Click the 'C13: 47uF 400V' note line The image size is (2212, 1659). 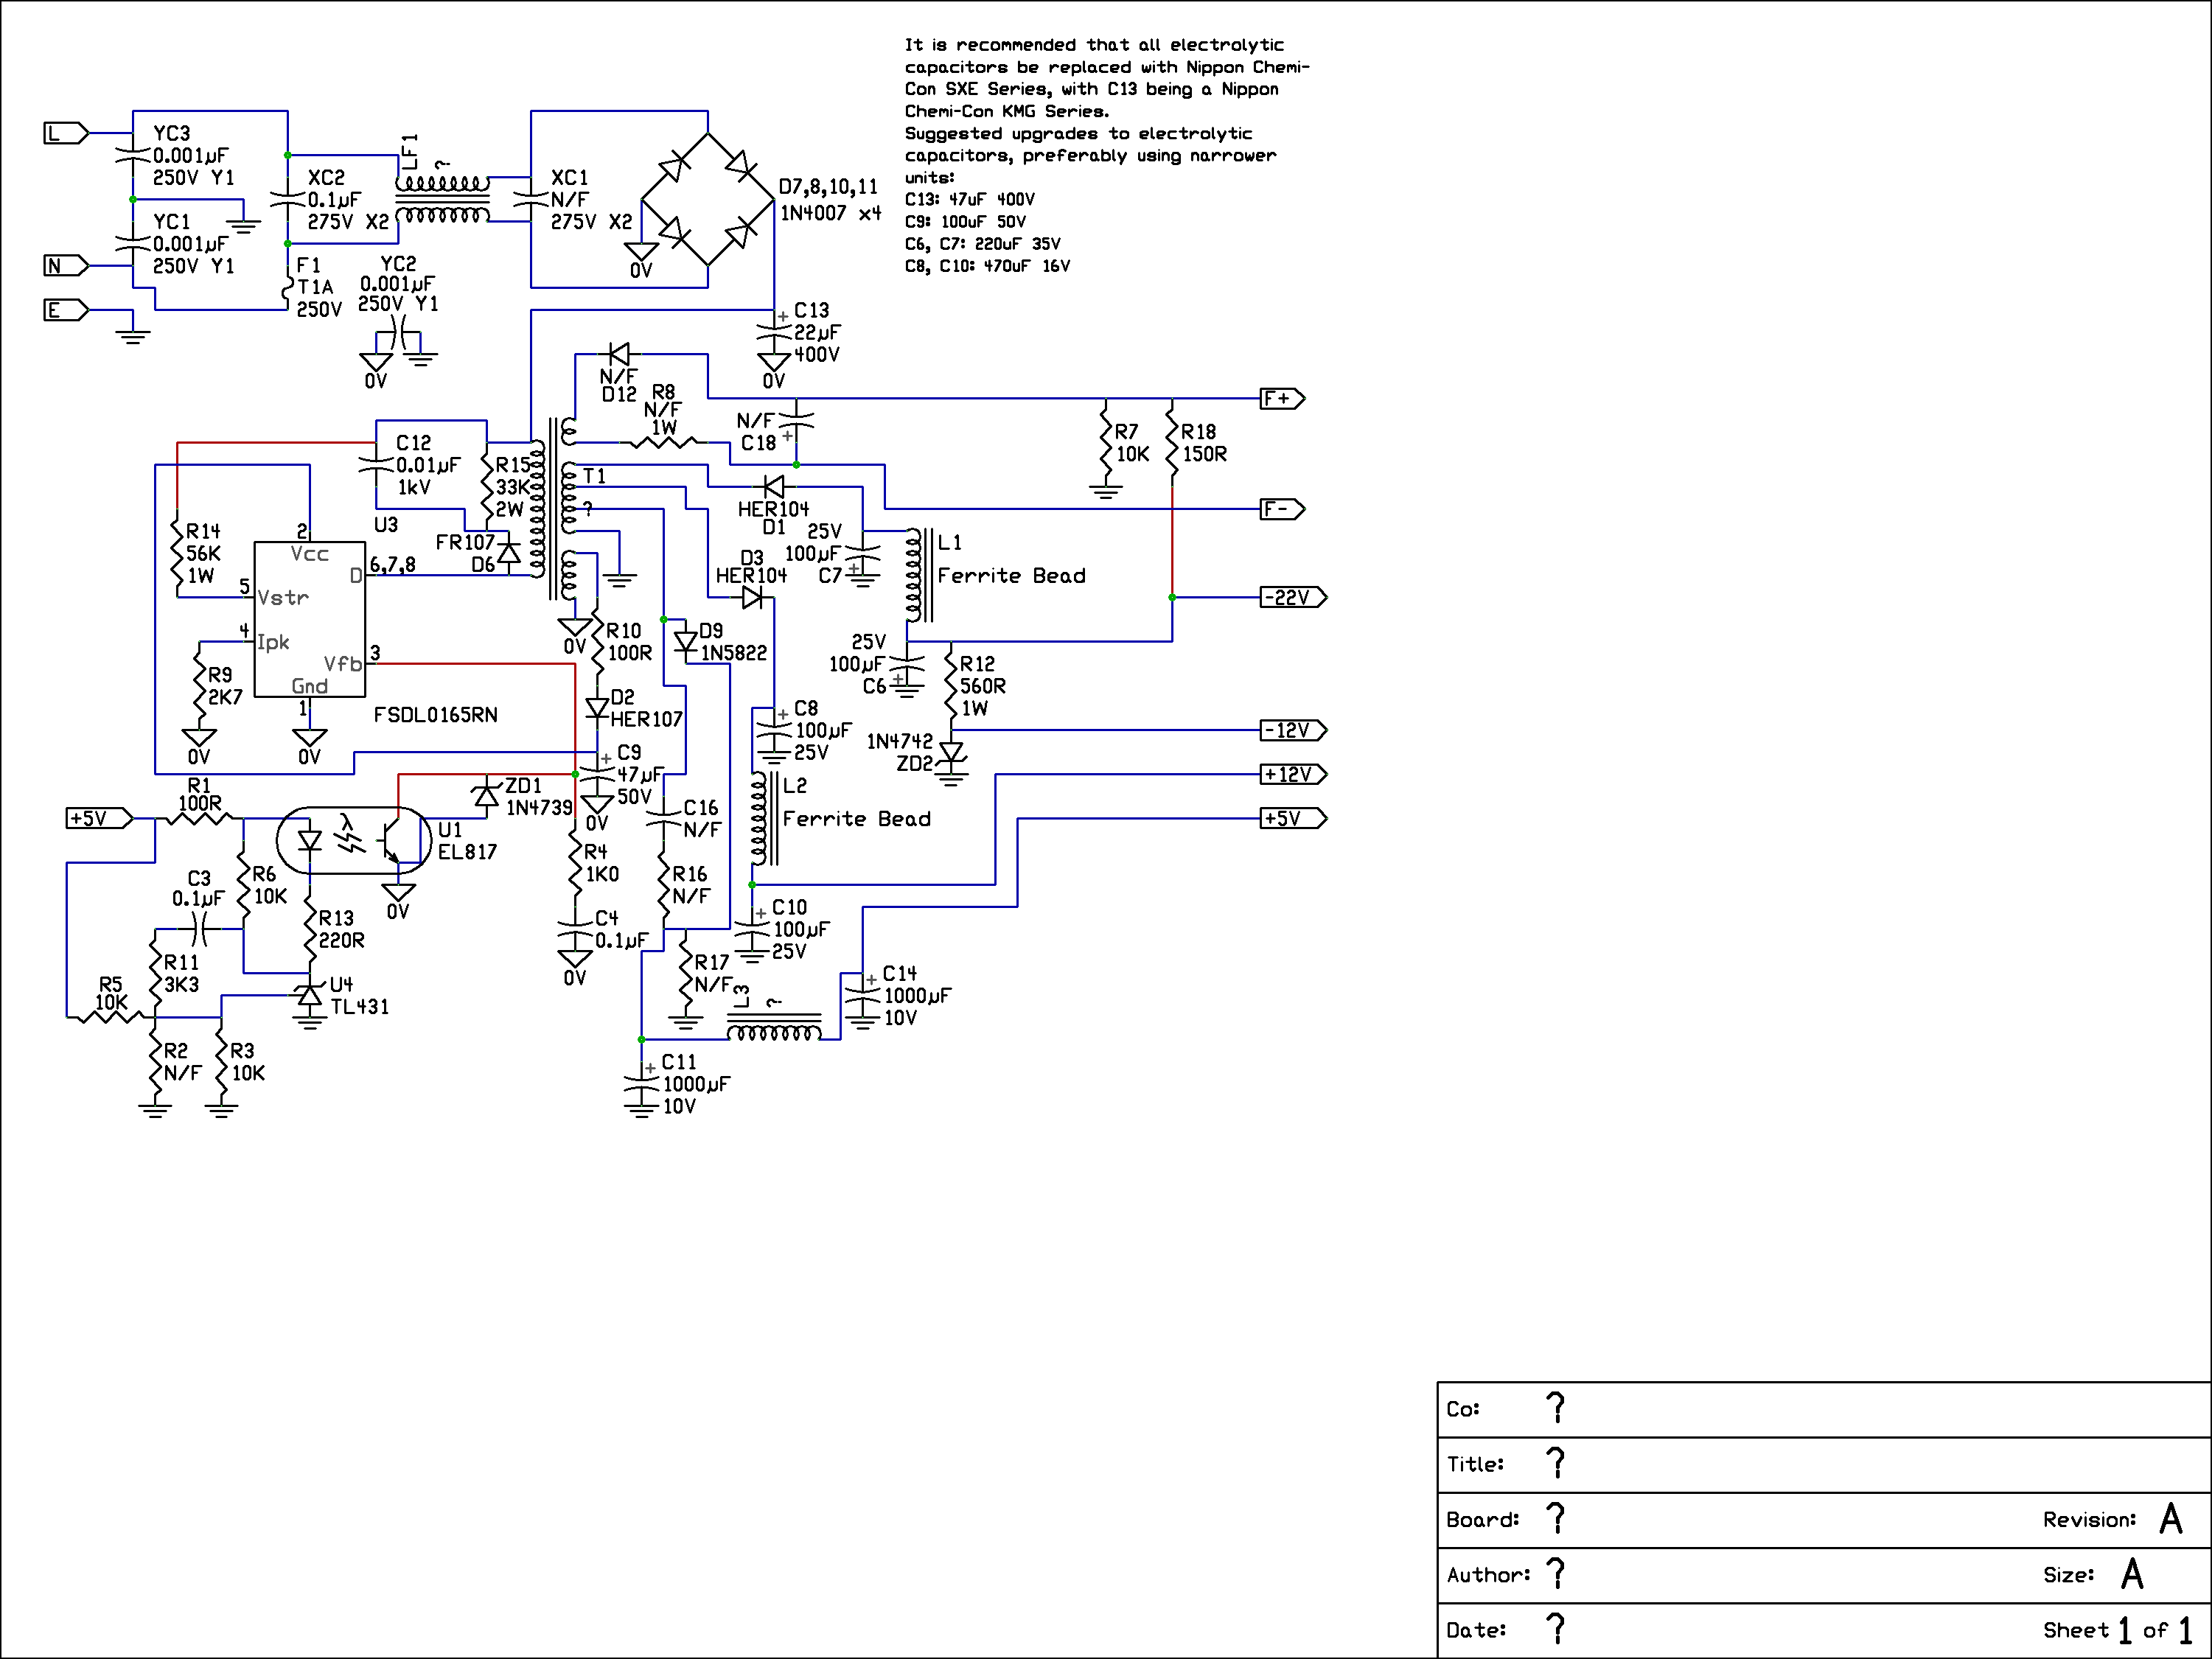(x=969, y=199)
